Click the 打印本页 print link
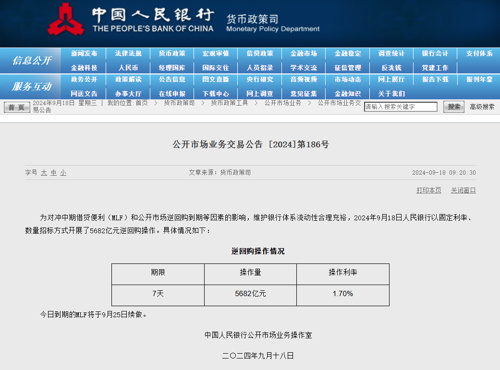Viewport: 500px width, 370px height. tap(429, 190)
